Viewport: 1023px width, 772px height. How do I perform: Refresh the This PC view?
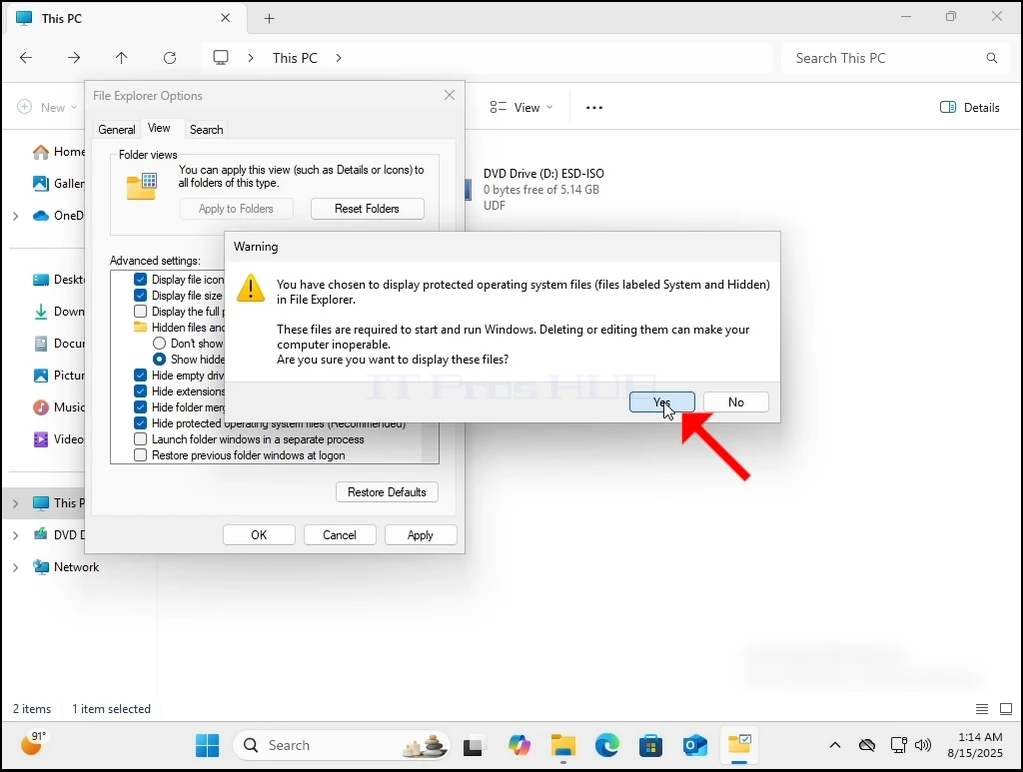pos(170,57)
